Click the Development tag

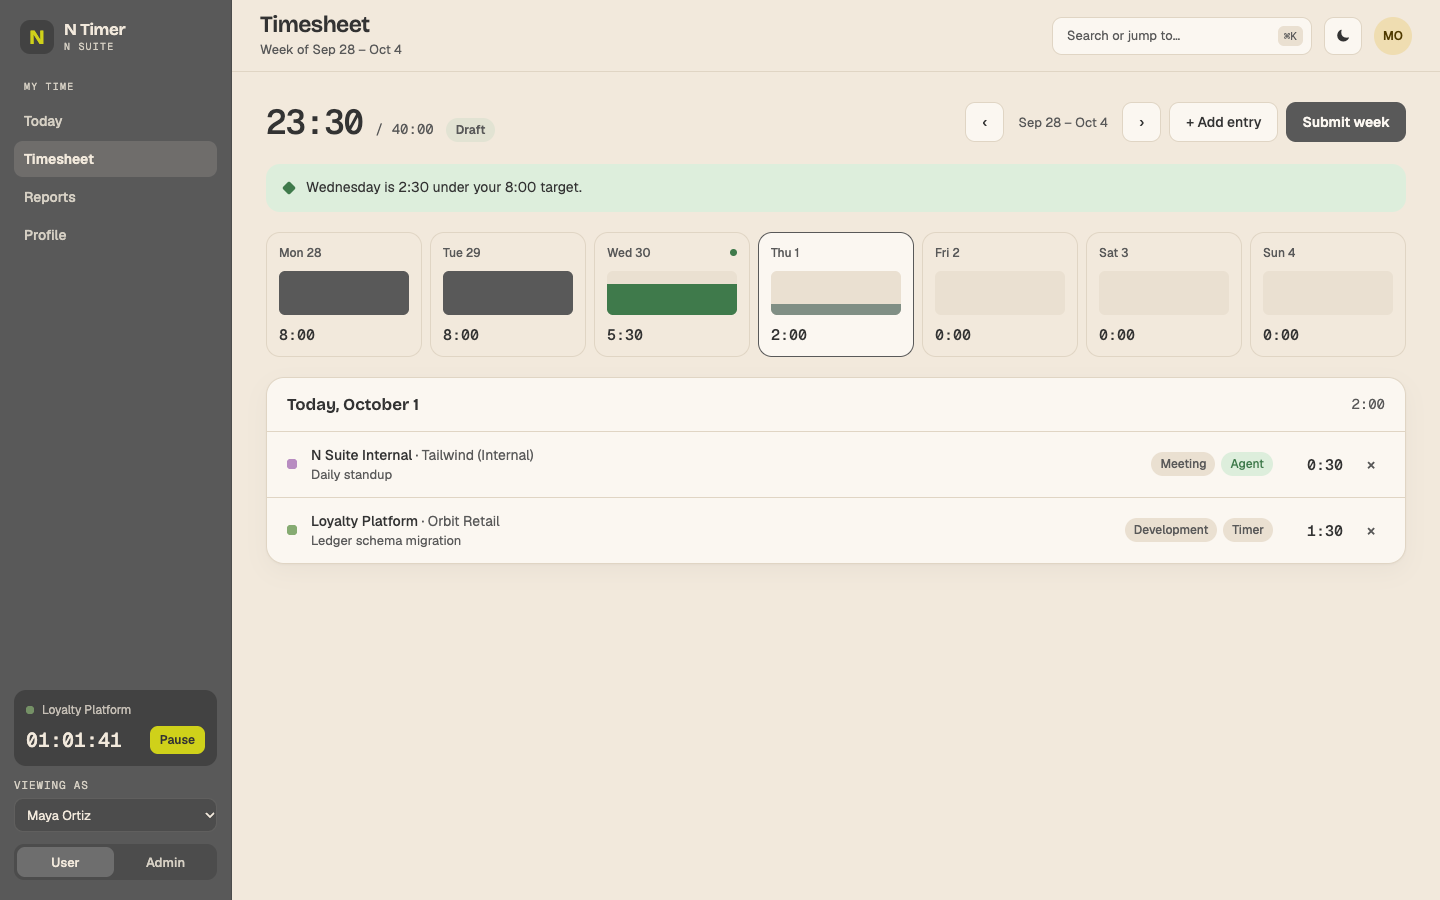1171,530
